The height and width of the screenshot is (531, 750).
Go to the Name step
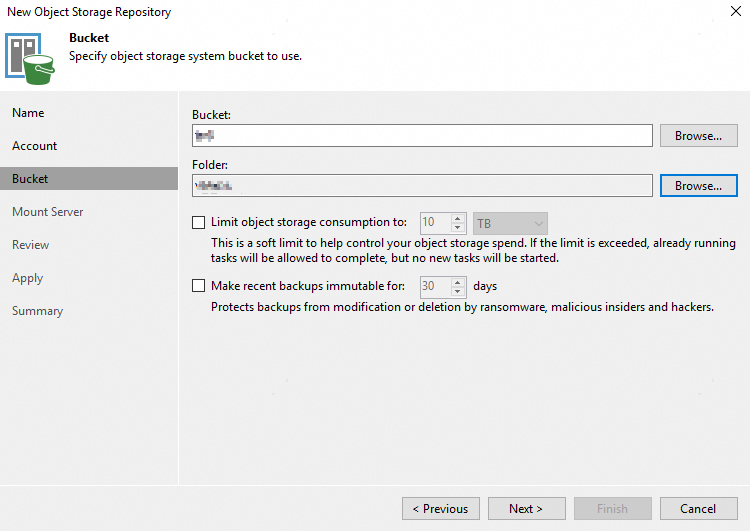tap(28, 113)
